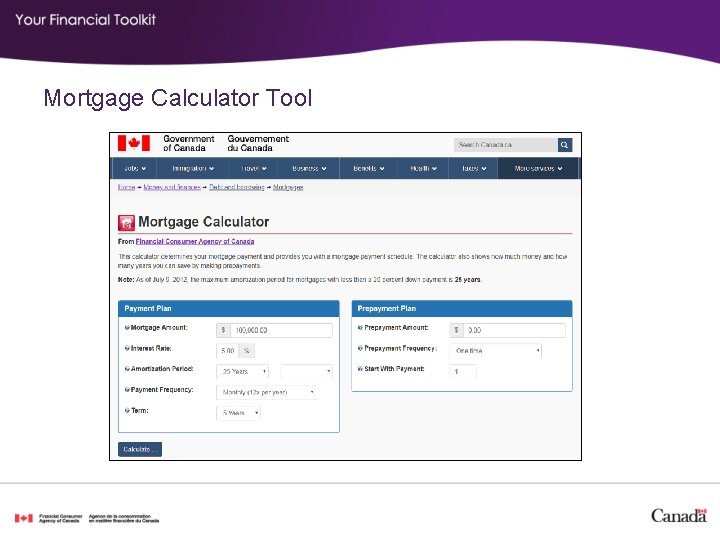Screen dimensions: 720x540
Task: Open the Benefits menu
Action: 369,169
